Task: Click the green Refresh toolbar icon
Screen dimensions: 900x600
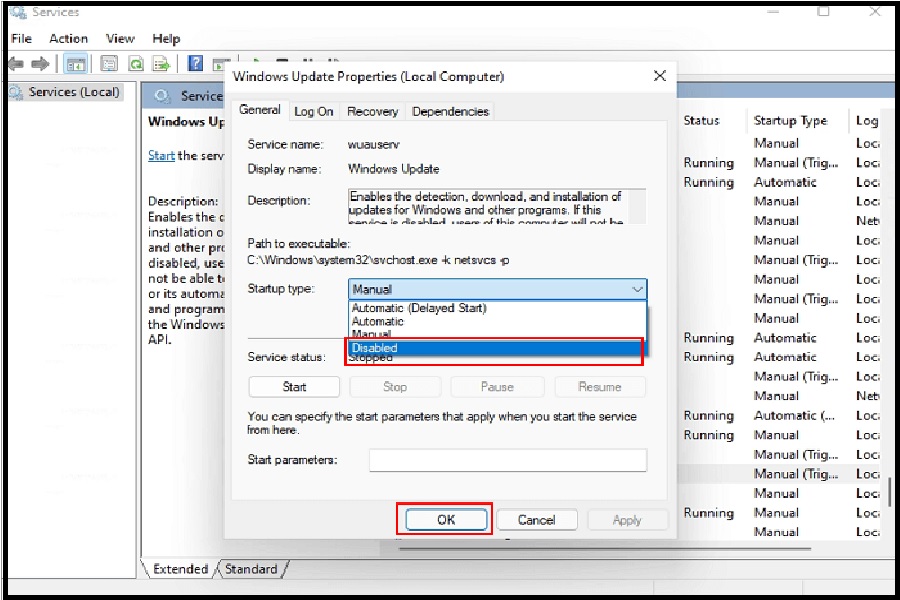Action: 135,64
